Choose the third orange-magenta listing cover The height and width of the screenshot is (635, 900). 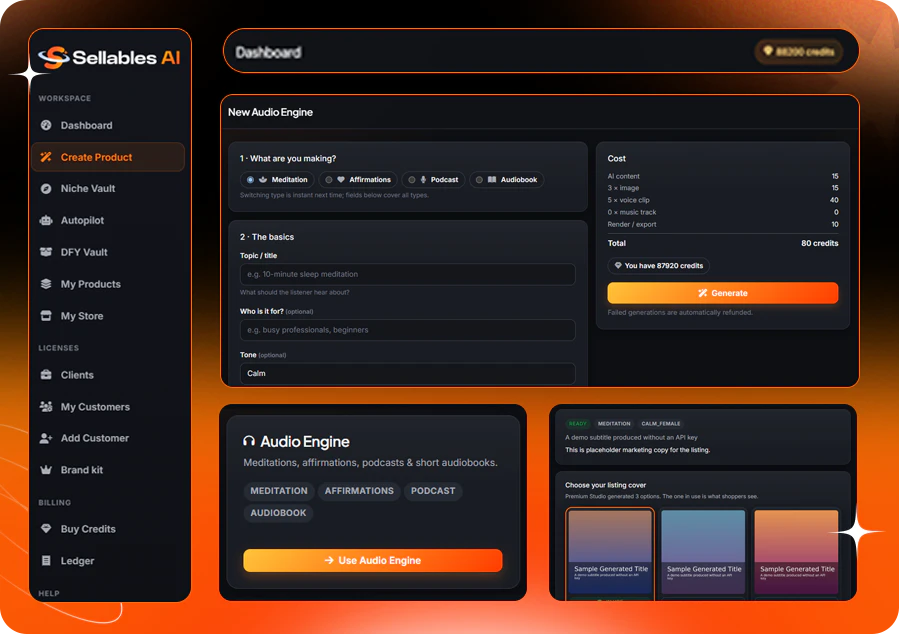[x=796, y=551]
